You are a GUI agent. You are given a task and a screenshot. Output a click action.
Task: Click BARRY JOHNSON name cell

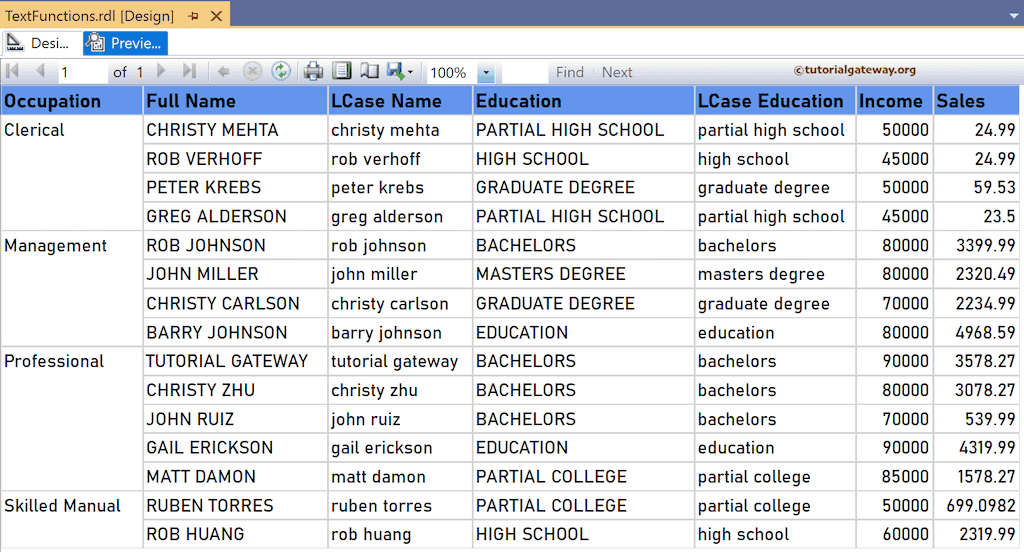coord(235,332)
